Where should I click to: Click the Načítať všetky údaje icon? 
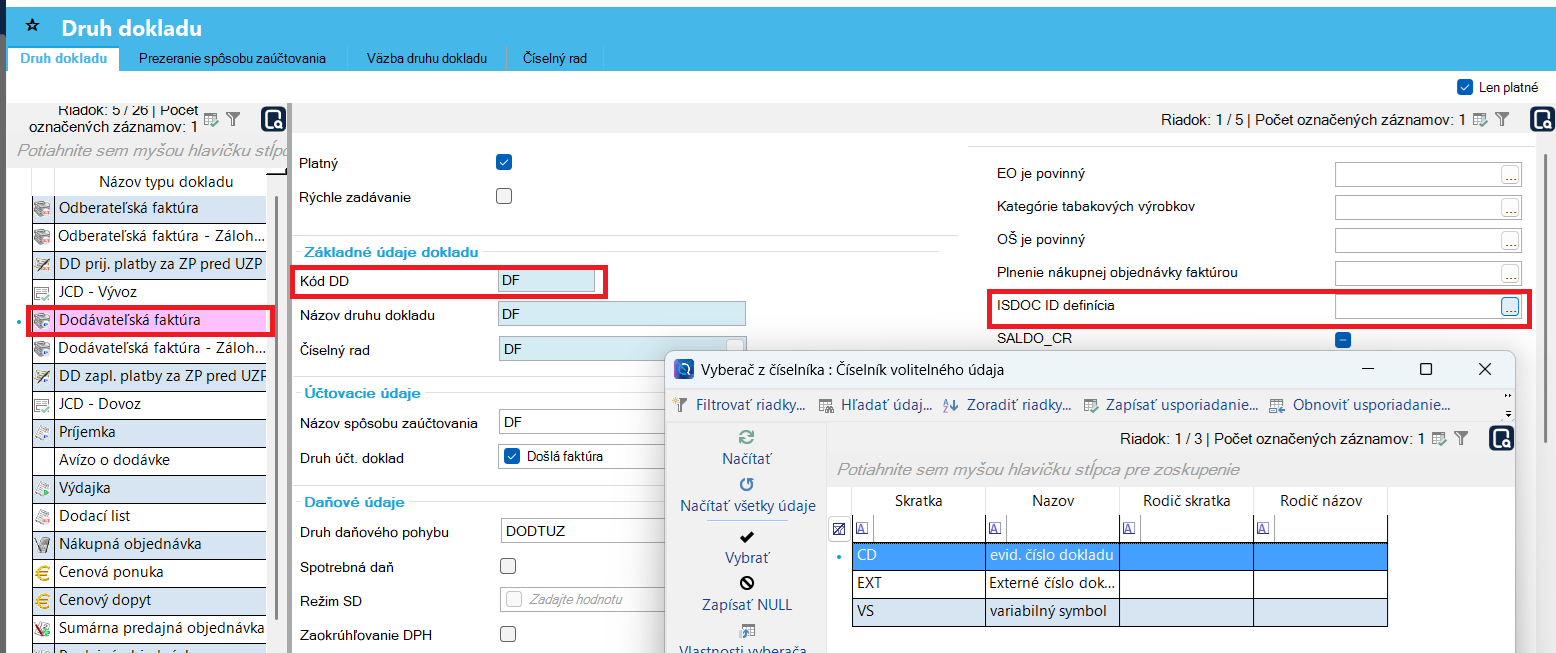tap(746, 485)
